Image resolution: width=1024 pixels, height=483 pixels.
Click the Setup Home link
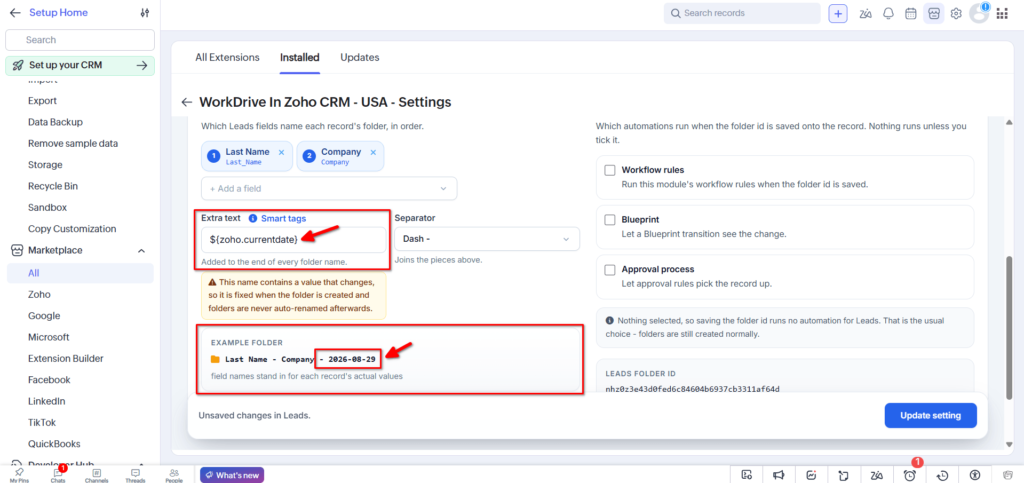(58, 12)
